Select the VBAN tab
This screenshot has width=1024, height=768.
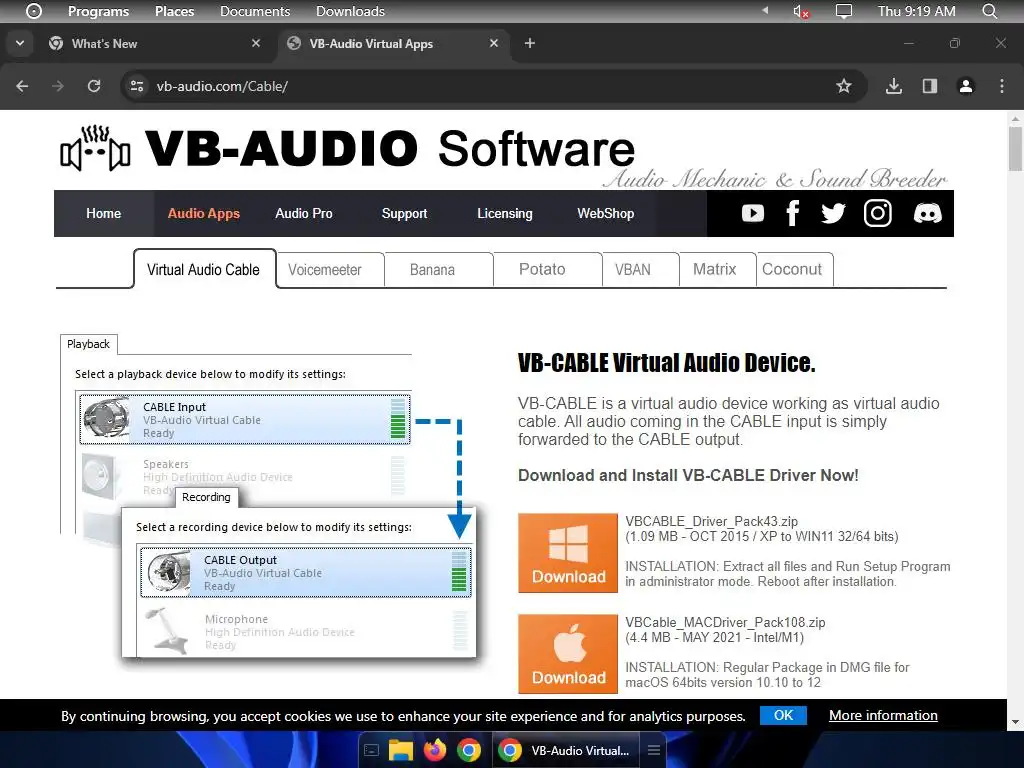coord(640,270)
